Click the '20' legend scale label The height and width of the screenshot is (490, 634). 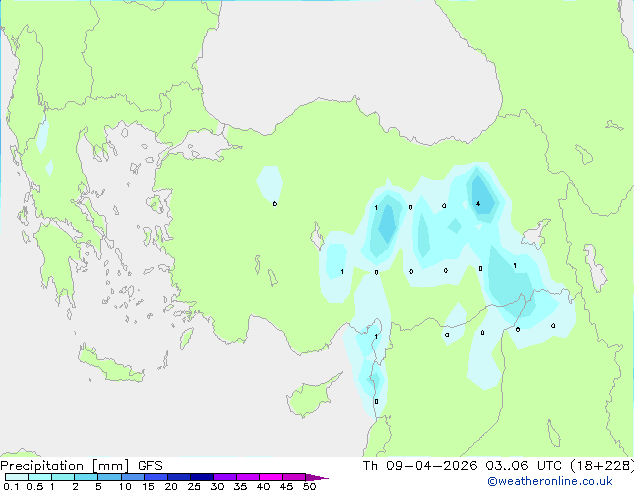(x=171, y=486)
